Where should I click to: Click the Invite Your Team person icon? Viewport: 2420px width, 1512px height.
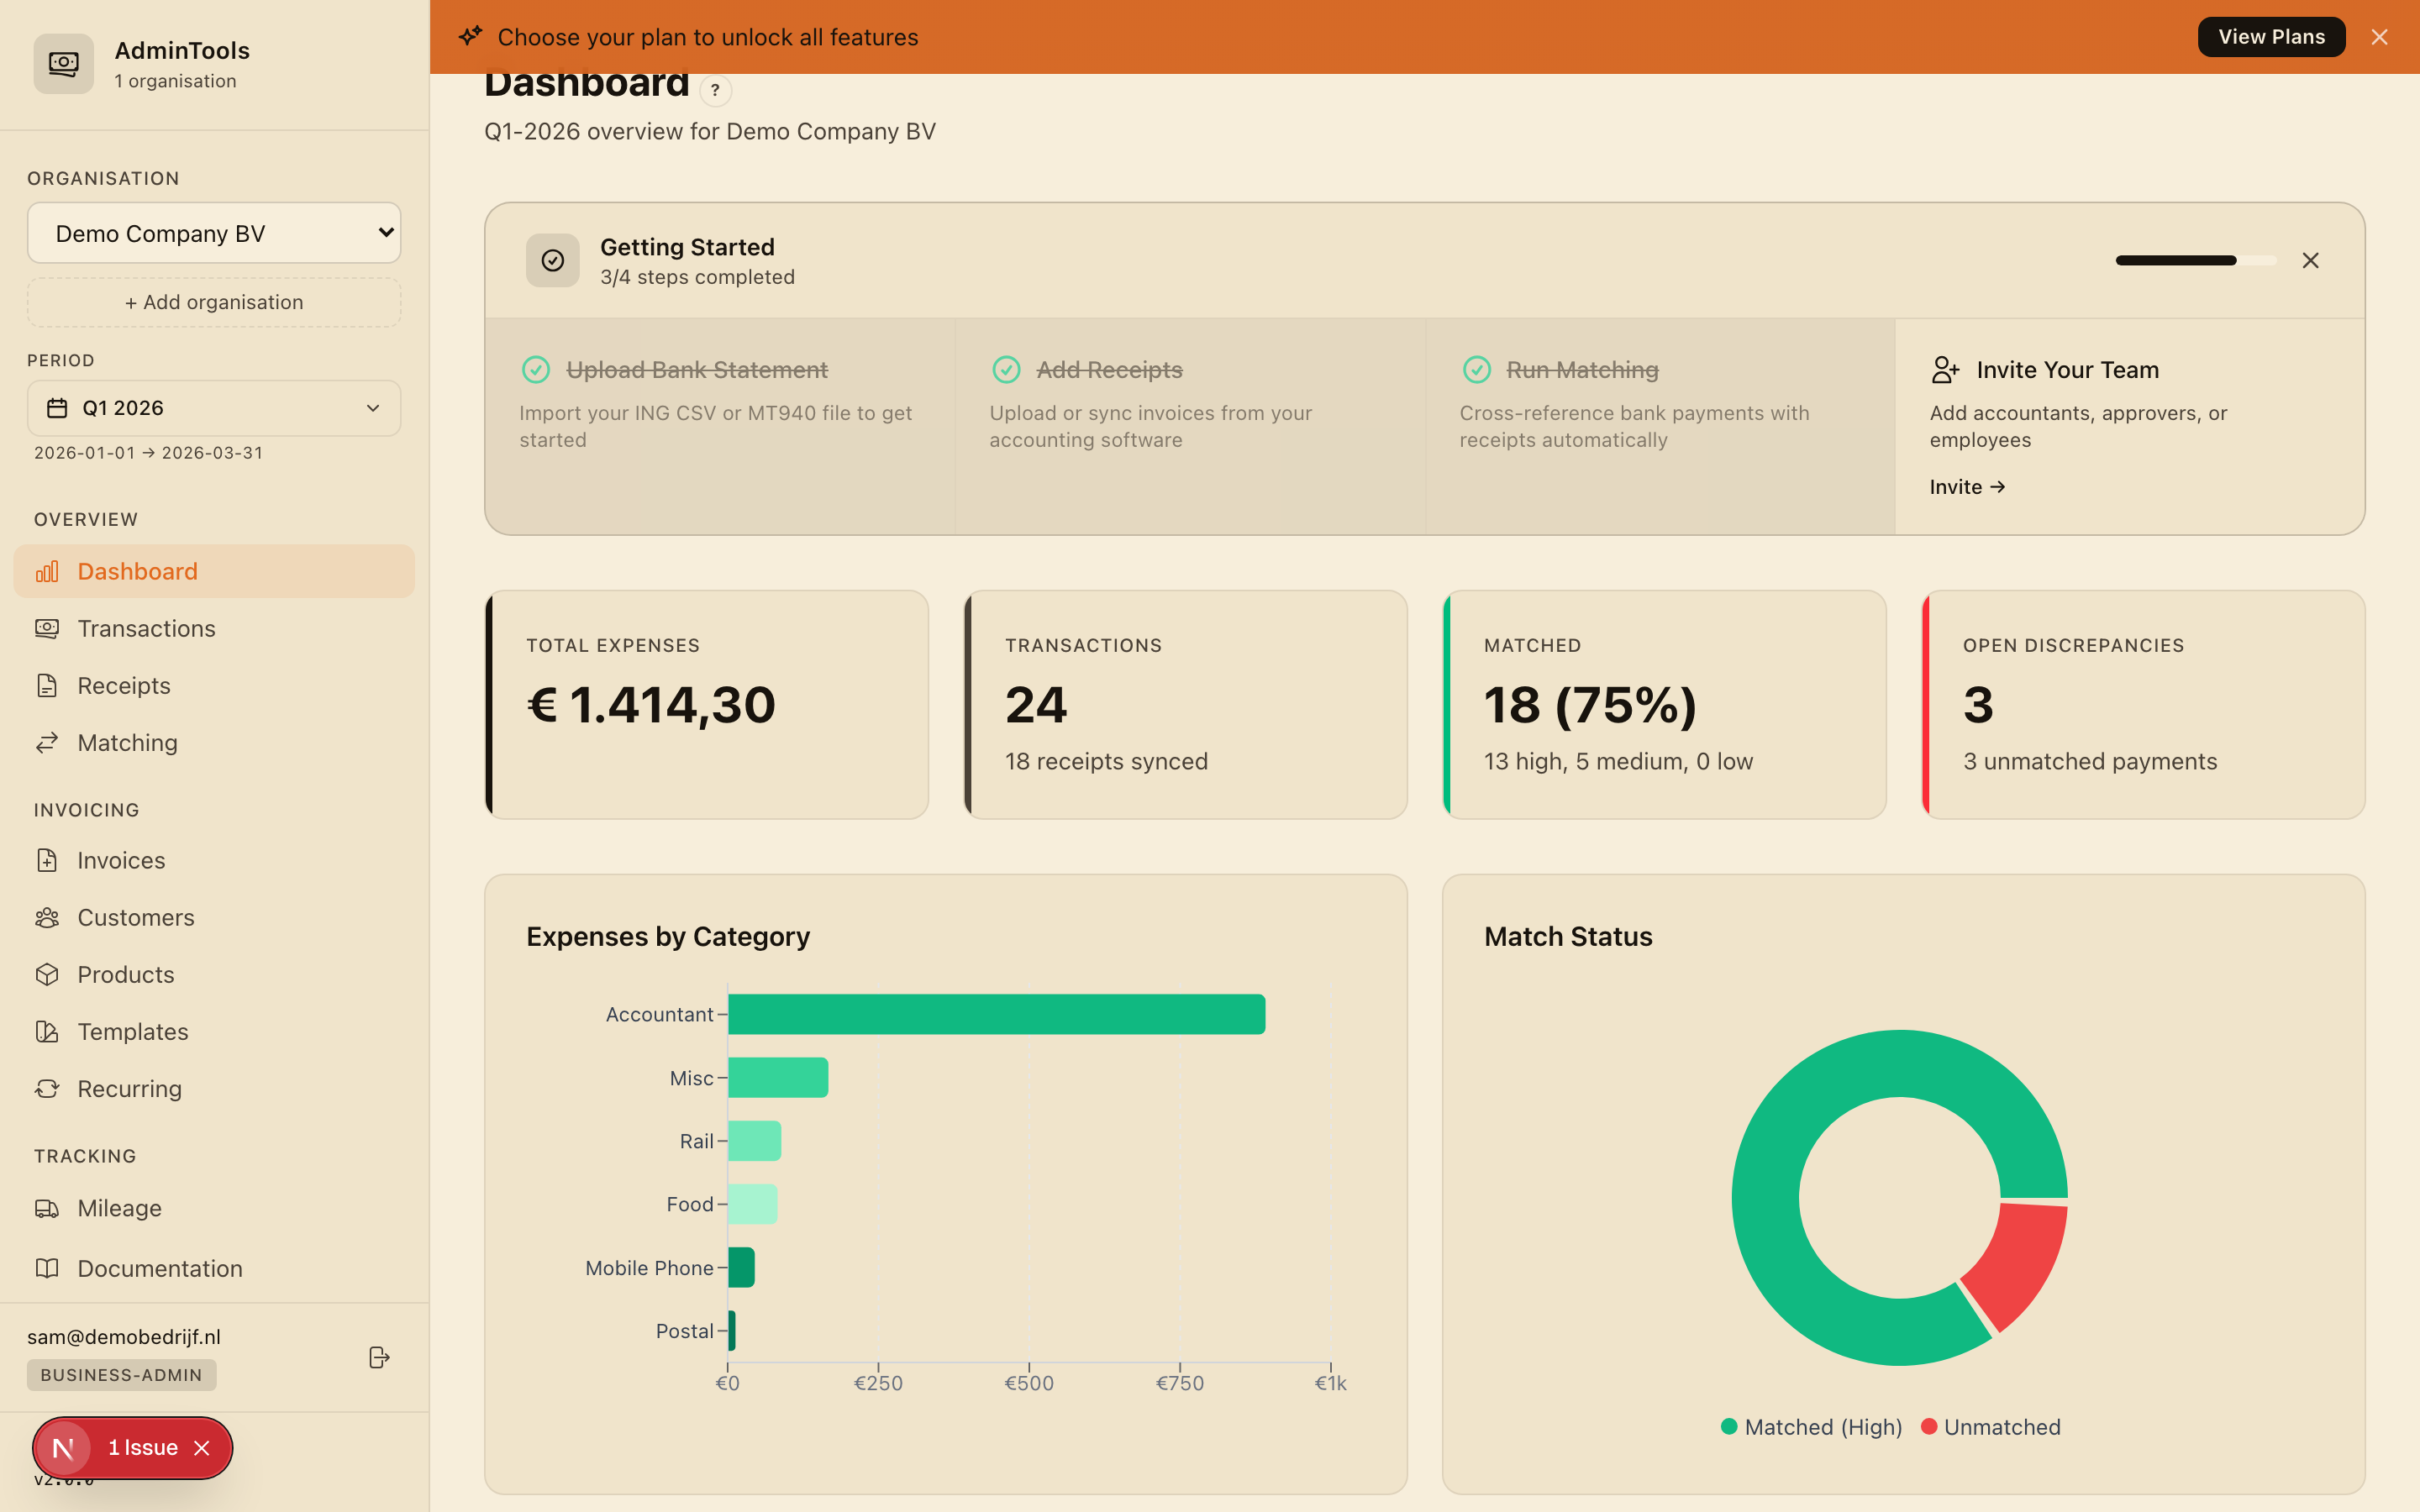tap(1945, 370)
